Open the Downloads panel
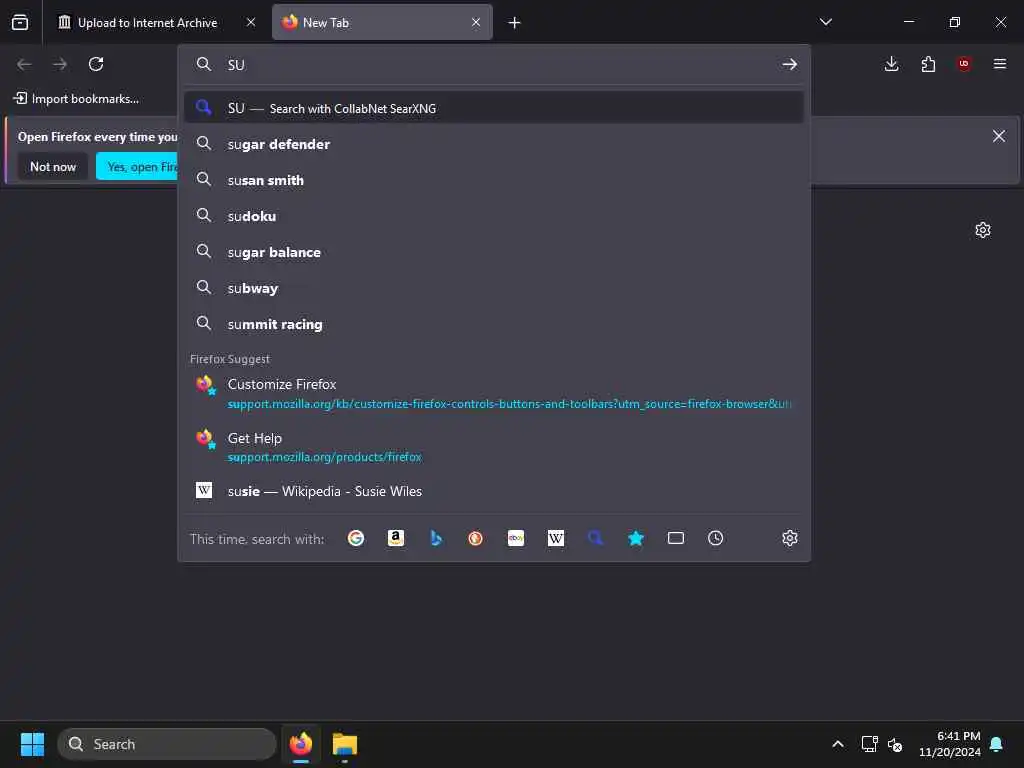This screenshot has height=768, width=1024. 891,64
